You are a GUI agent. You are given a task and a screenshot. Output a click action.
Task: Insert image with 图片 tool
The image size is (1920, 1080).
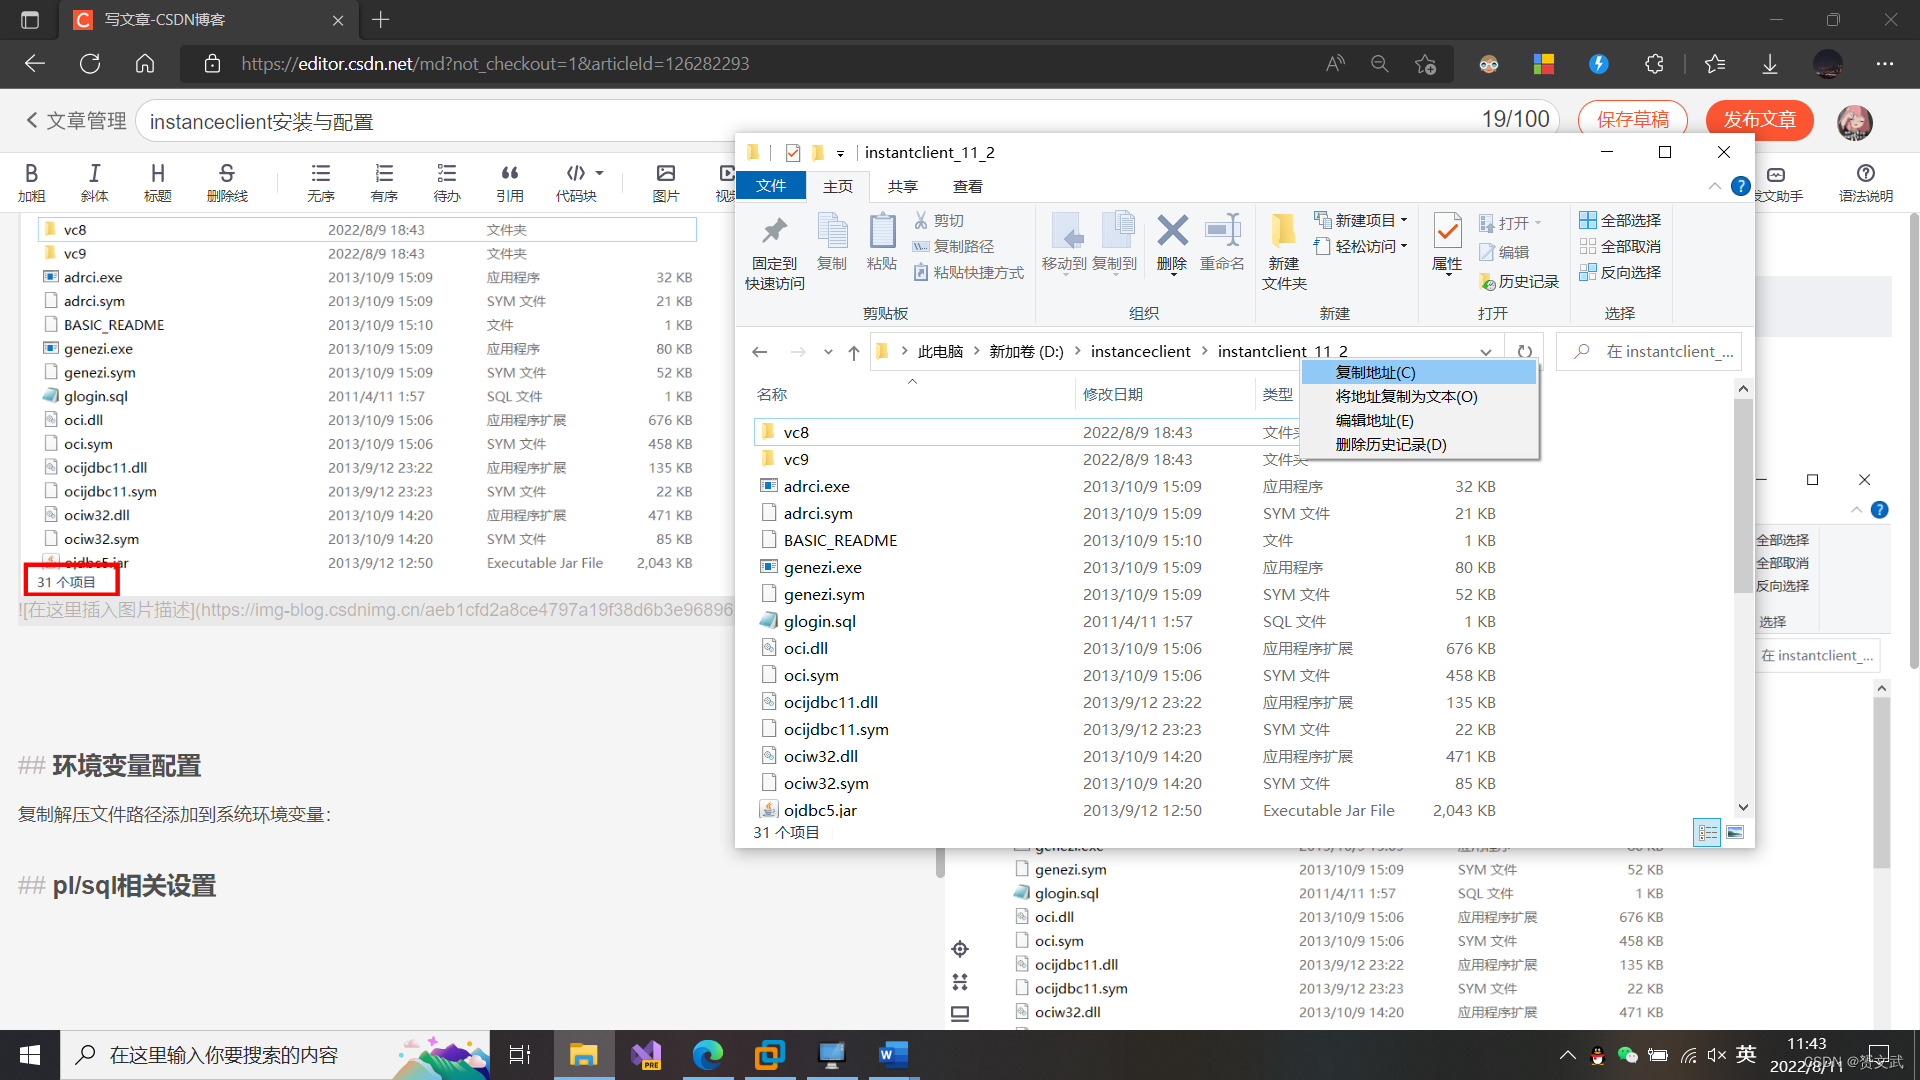666,182
